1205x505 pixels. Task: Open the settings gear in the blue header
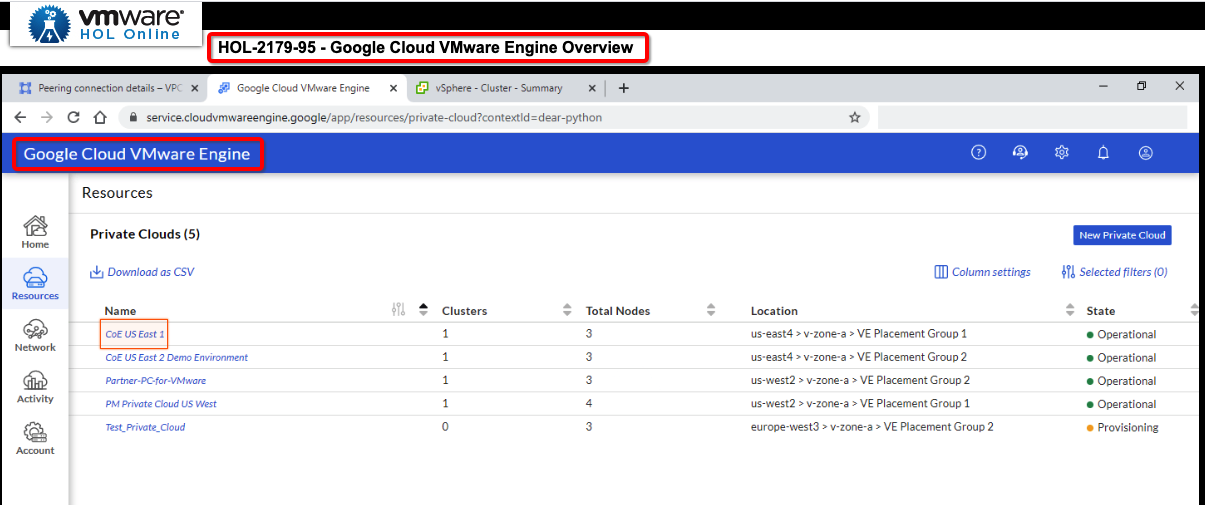coord(1062,153)
